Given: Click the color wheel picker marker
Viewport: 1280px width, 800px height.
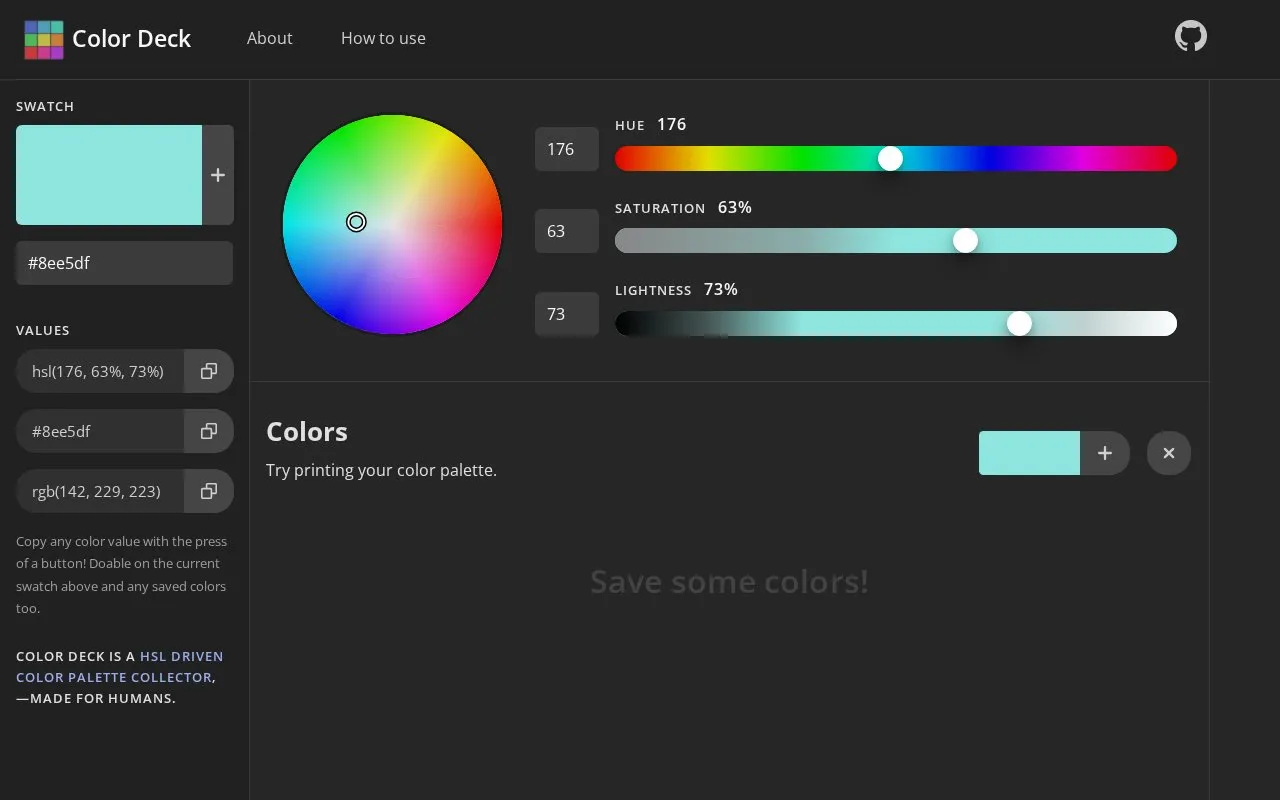Looking at the screenshot, I should click(356, 222).
